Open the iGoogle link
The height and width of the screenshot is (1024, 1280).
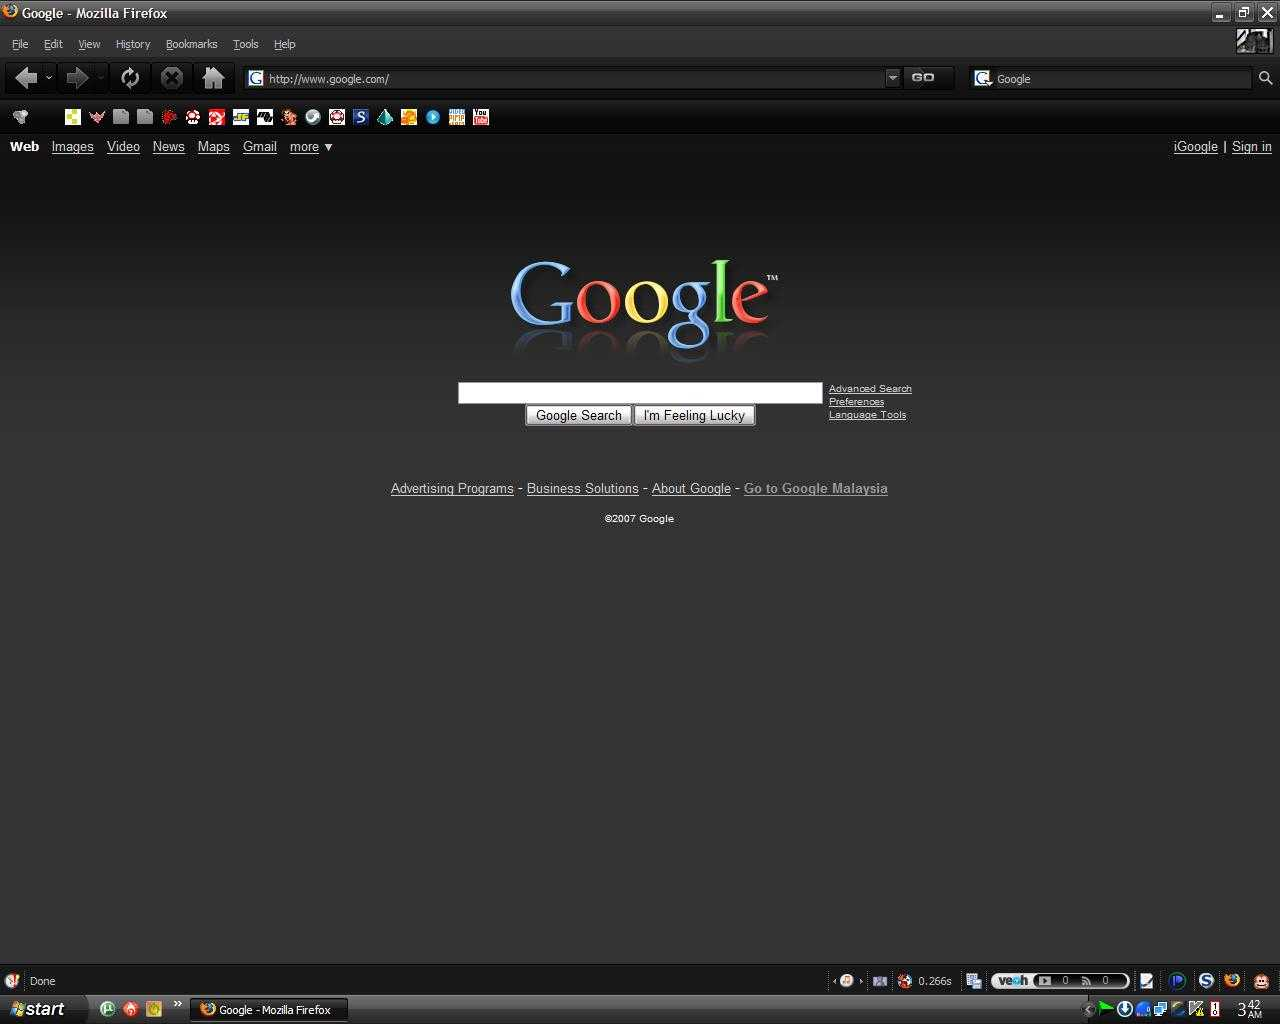pos(1195,147)
